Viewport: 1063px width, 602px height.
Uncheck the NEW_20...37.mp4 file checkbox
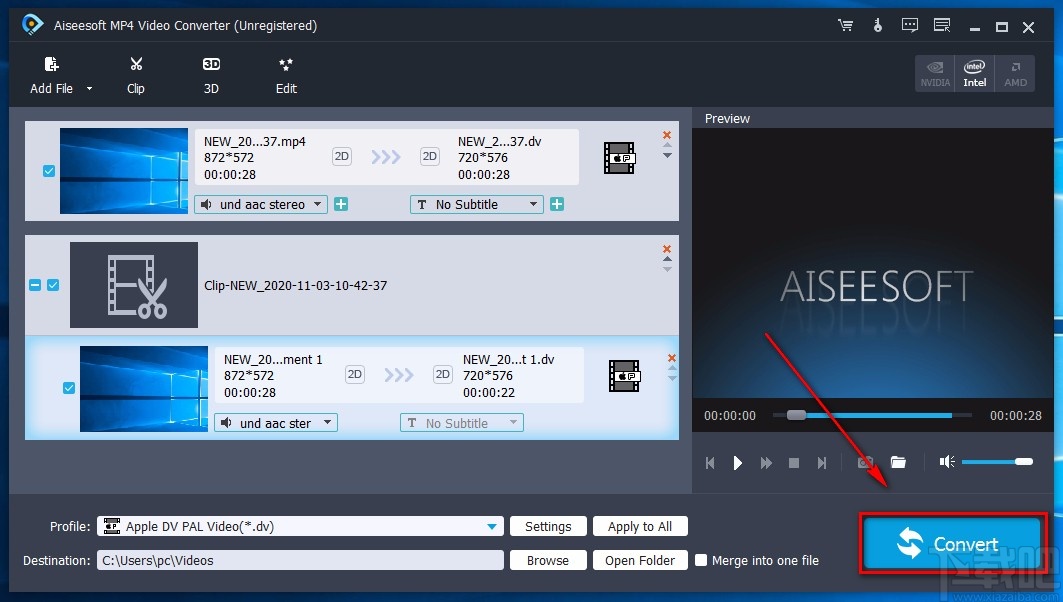point(48,171)
